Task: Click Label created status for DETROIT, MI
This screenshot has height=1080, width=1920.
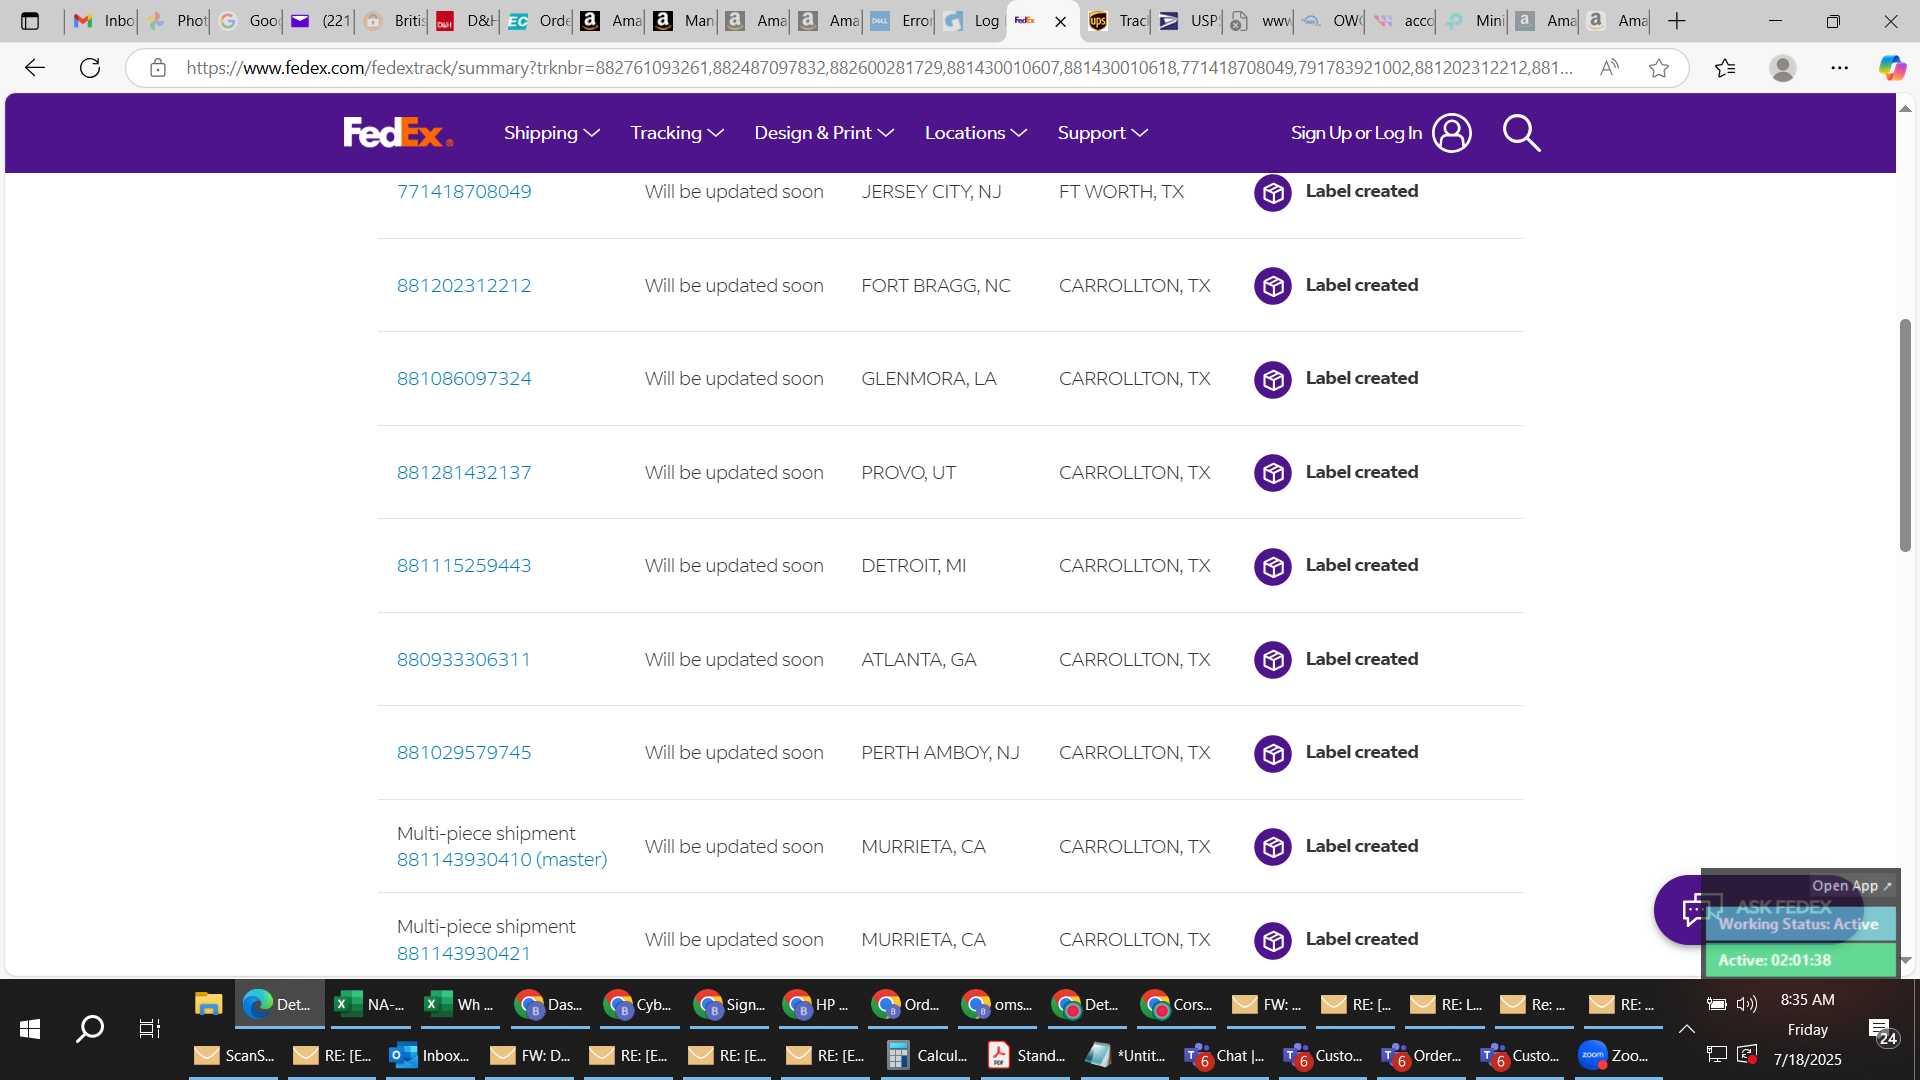Action: pyautogui.click(x=1362, y=566)
